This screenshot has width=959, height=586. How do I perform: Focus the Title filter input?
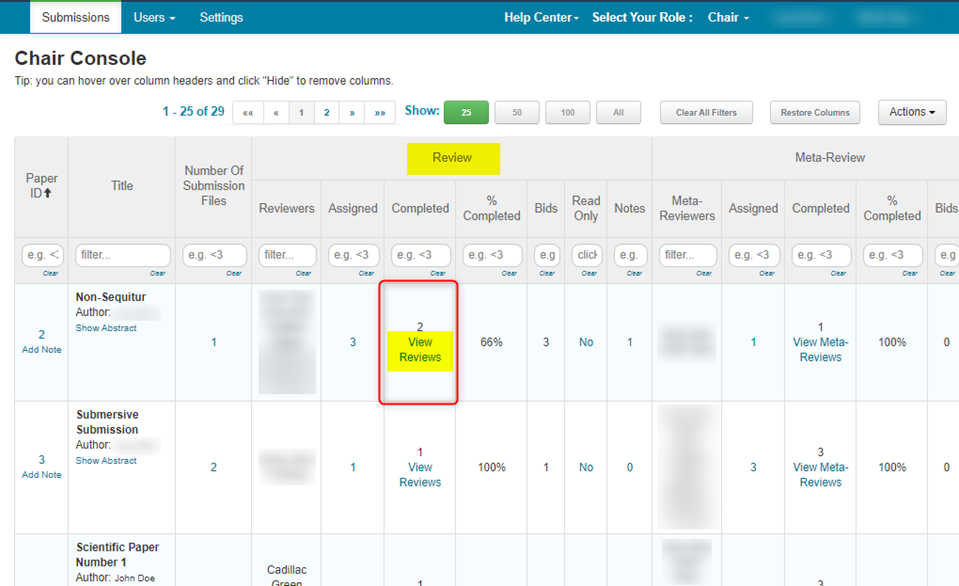[122, 254]
